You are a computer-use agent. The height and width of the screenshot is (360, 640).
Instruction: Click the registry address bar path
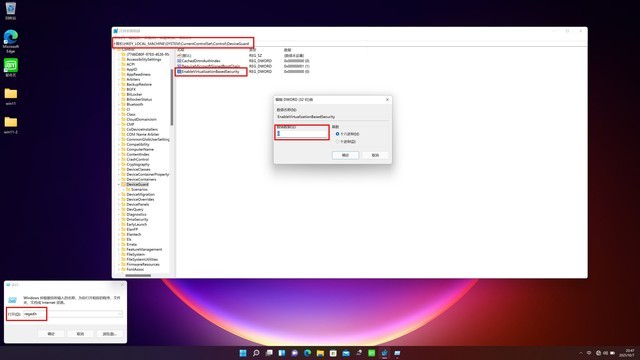click(x=183, y=43)
